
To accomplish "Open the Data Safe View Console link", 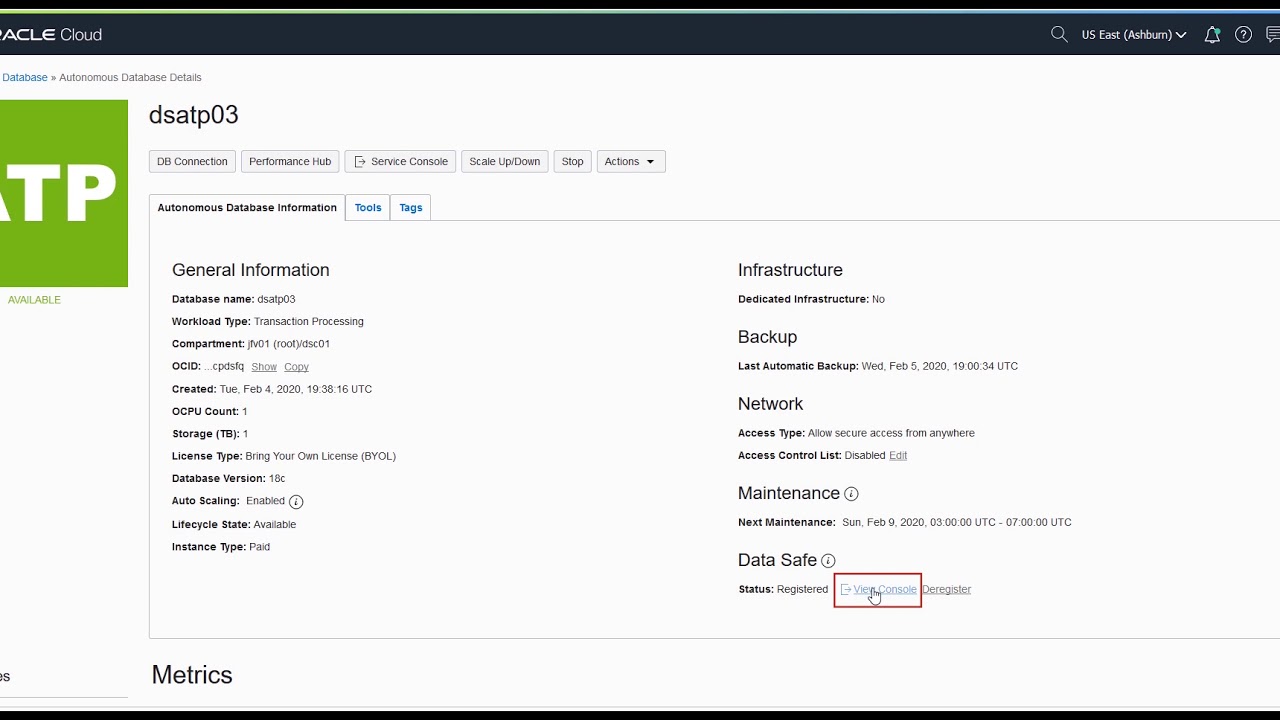I will pyautogui.click(x=878, y=589).
